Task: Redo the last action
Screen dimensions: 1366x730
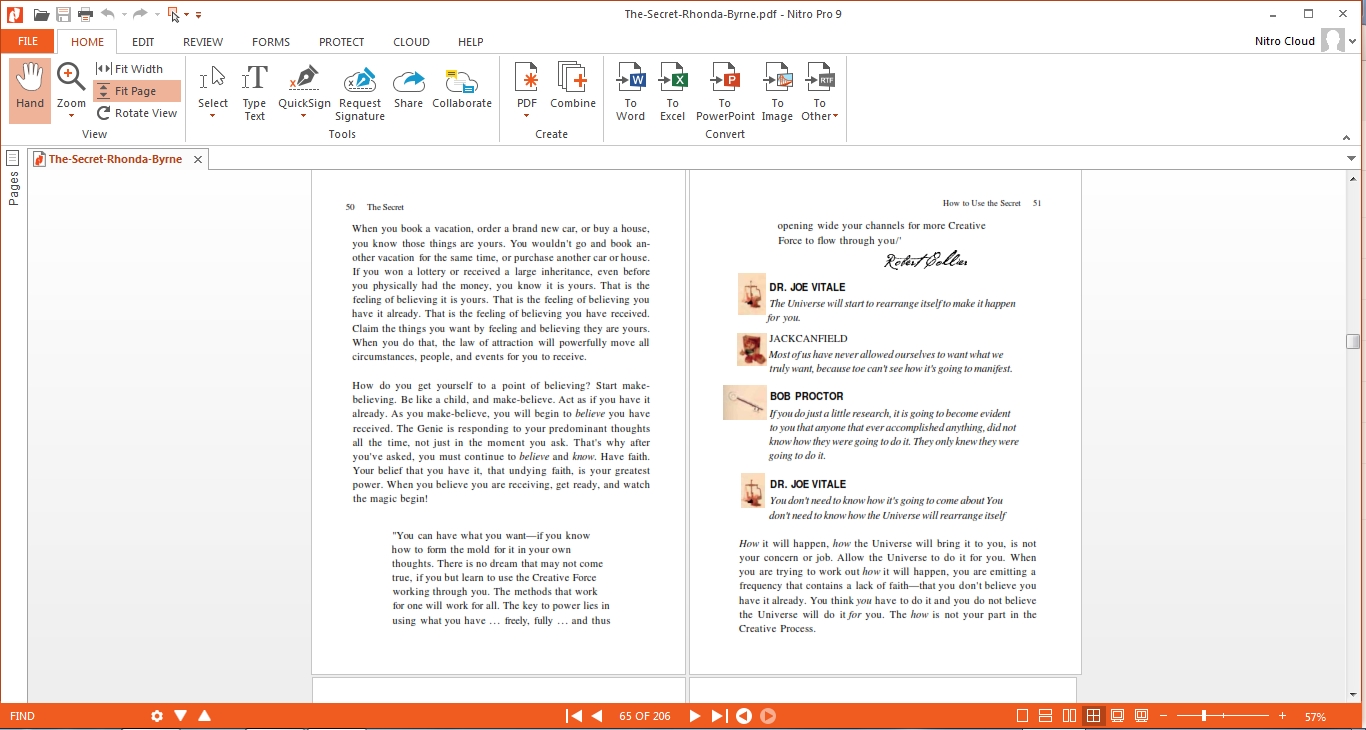Action: (140, 15)
